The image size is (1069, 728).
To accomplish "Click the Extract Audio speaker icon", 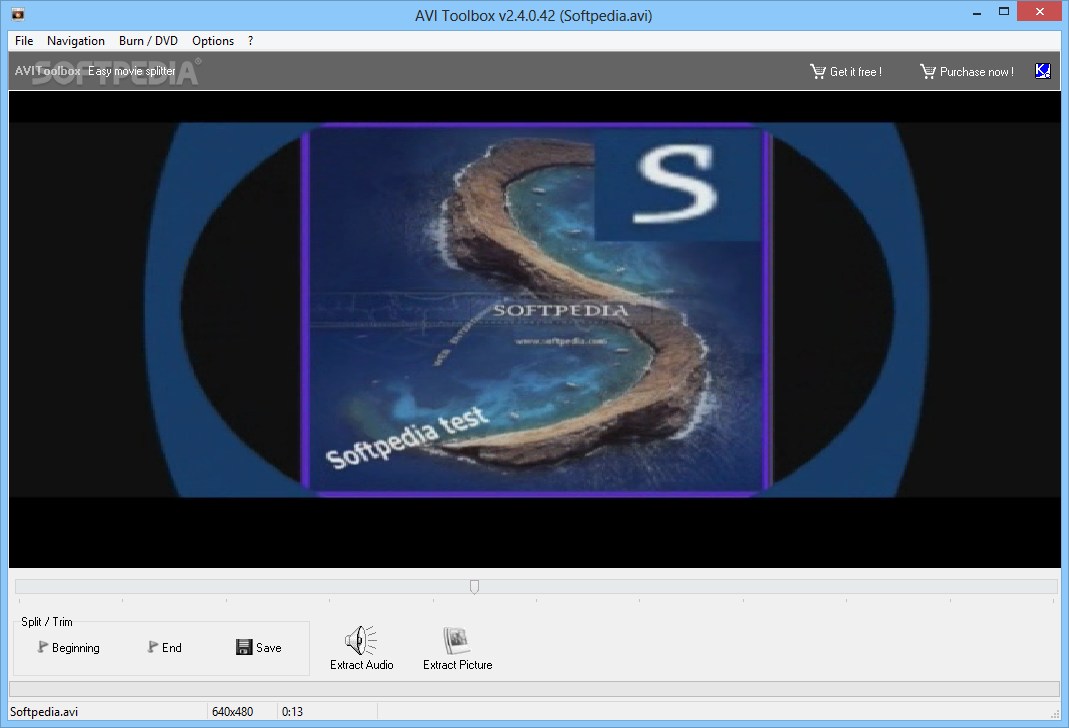I will pyautogui.click(x=361, y=641).
